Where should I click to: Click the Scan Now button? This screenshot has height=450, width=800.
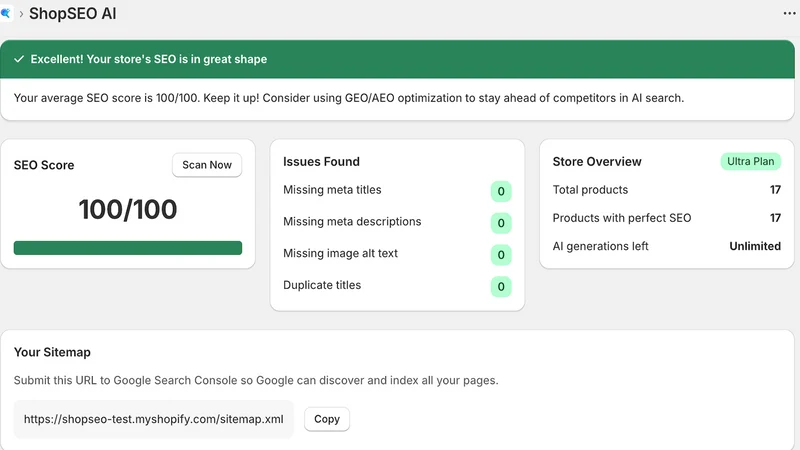tap(207, 165)
